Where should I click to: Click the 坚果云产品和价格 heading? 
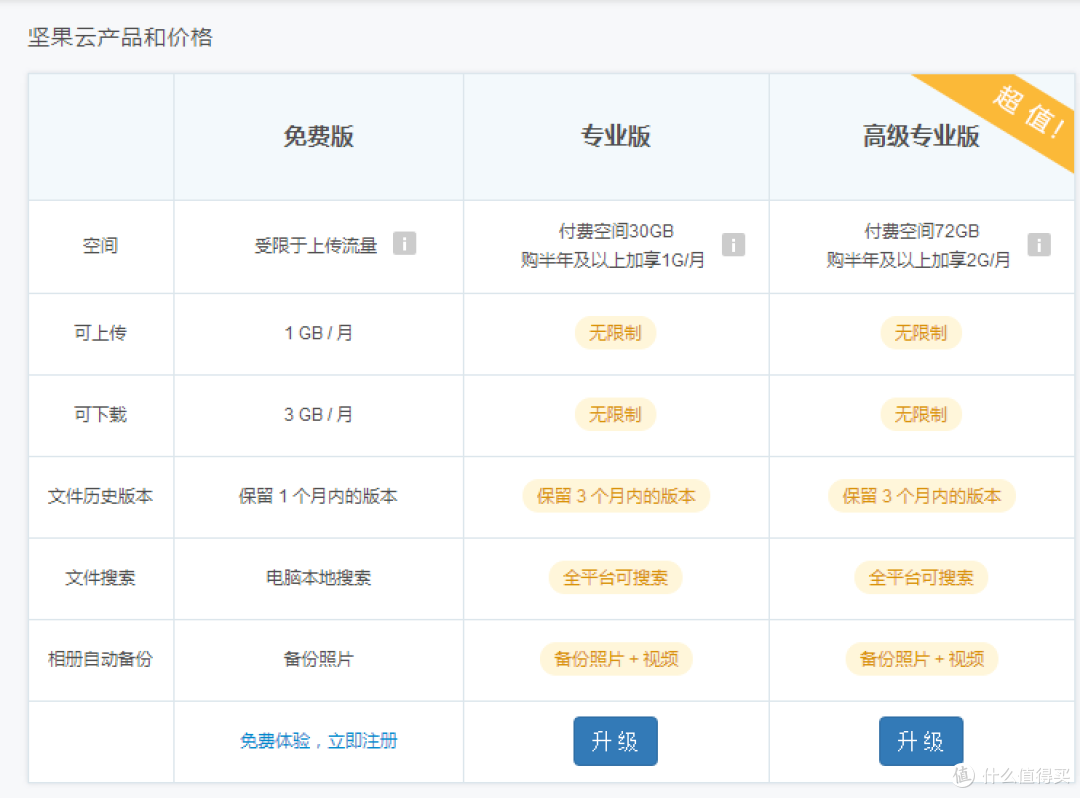pyautogui.click(x=121, y=37)
